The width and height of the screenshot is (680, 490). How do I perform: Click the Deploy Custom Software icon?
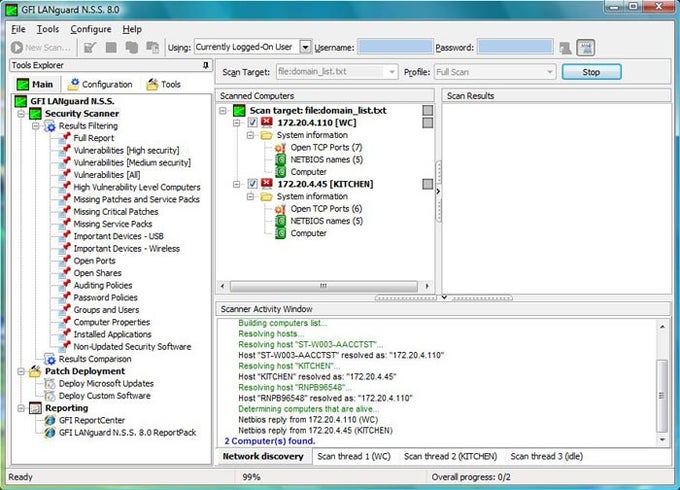(x=50, y=396)
